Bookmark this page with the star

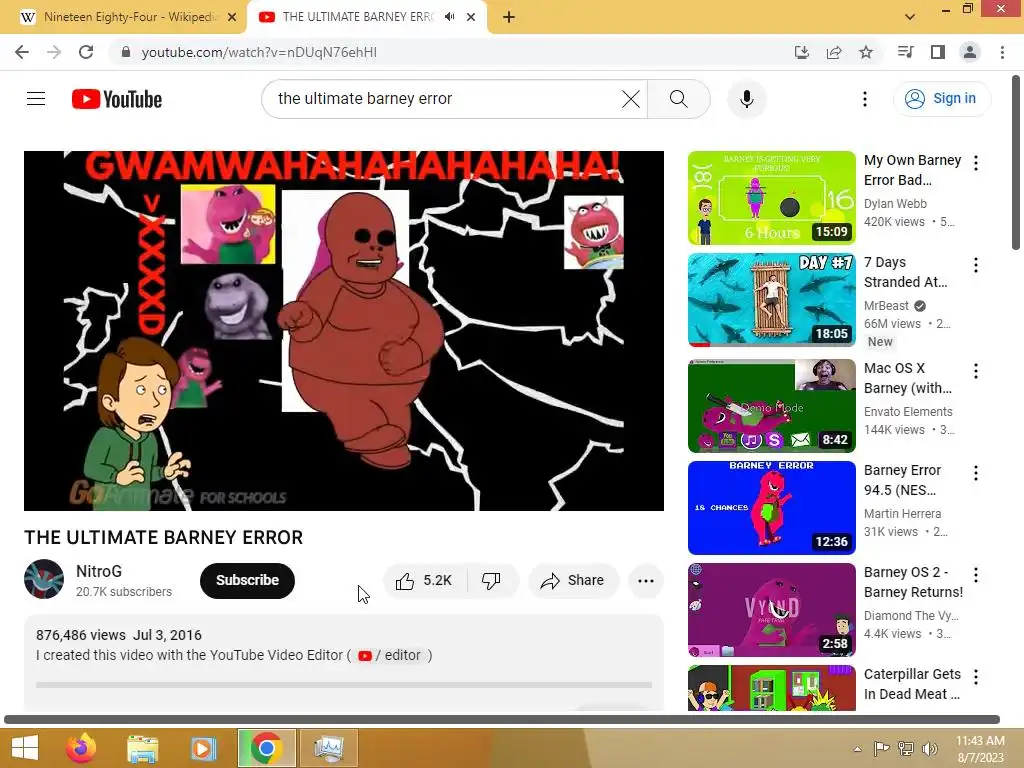point(866,52)
